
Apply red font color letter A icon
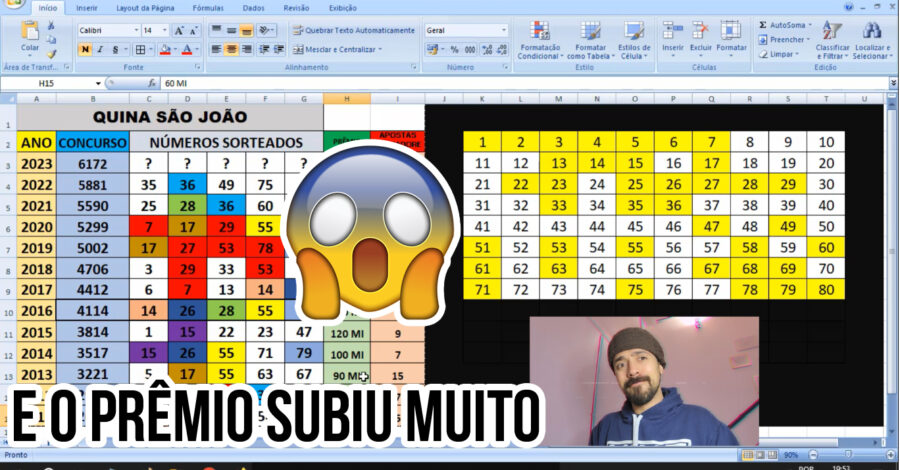187,50
